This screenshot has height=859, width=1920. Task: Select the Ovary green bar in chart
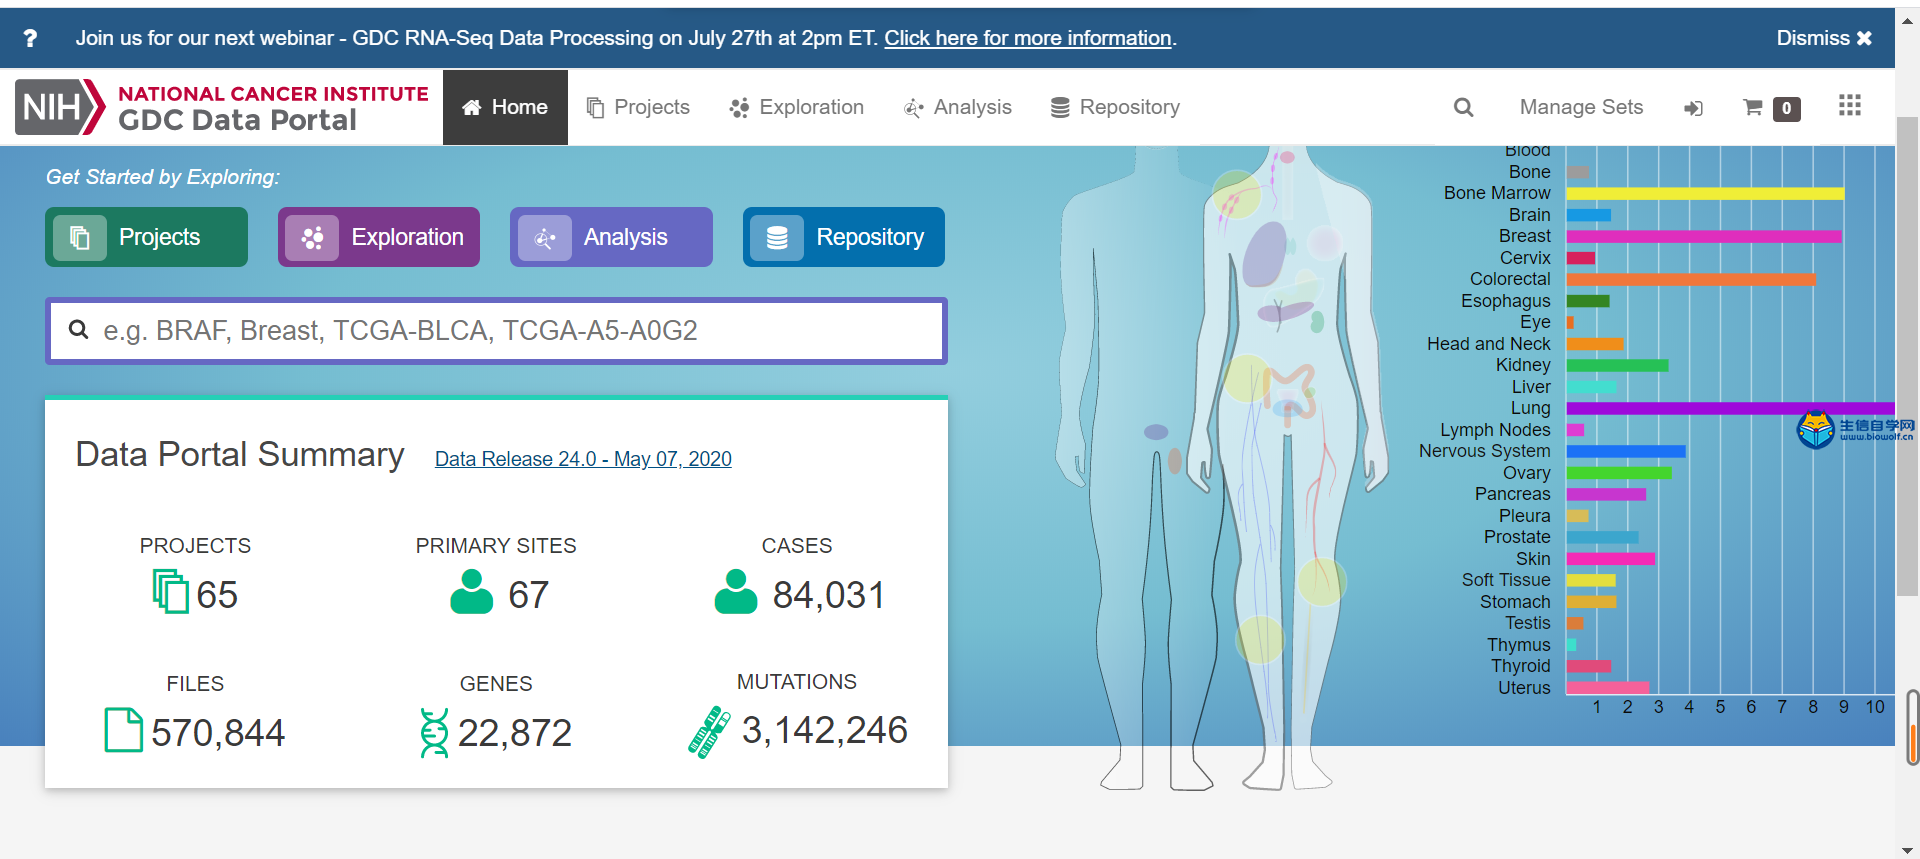click(1619, 473)
